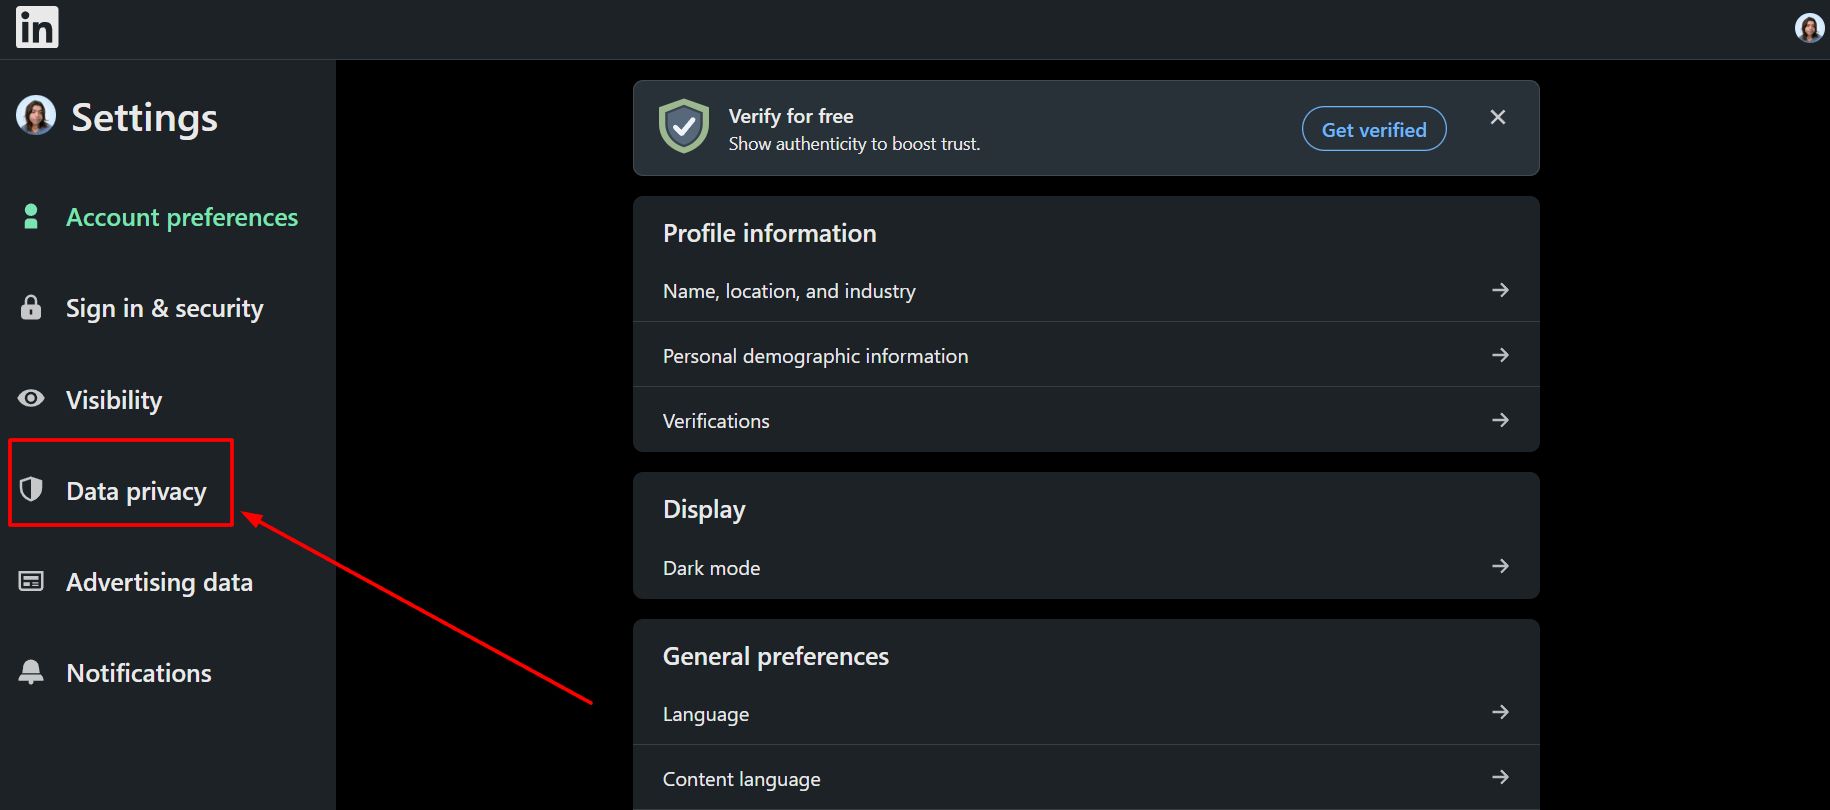1830x810 pixels.
Task: Click the Visibility eye icon
Action: pyautogui.click(x=31, y=398)
